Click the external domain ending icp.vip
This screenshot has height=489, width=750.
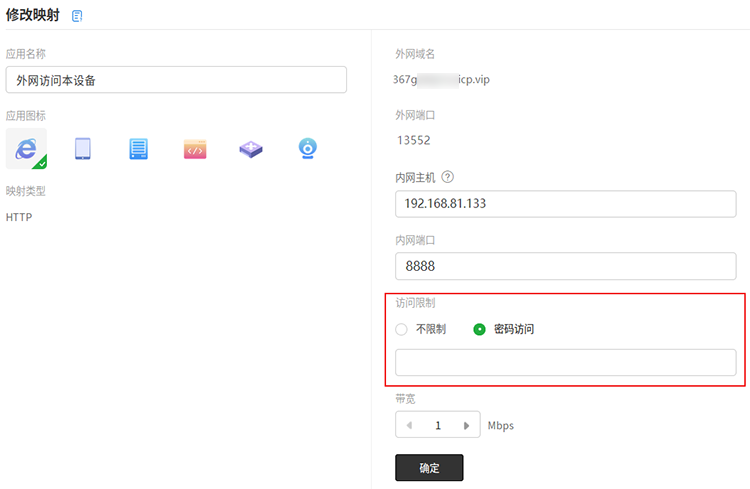tap(441, 79)
